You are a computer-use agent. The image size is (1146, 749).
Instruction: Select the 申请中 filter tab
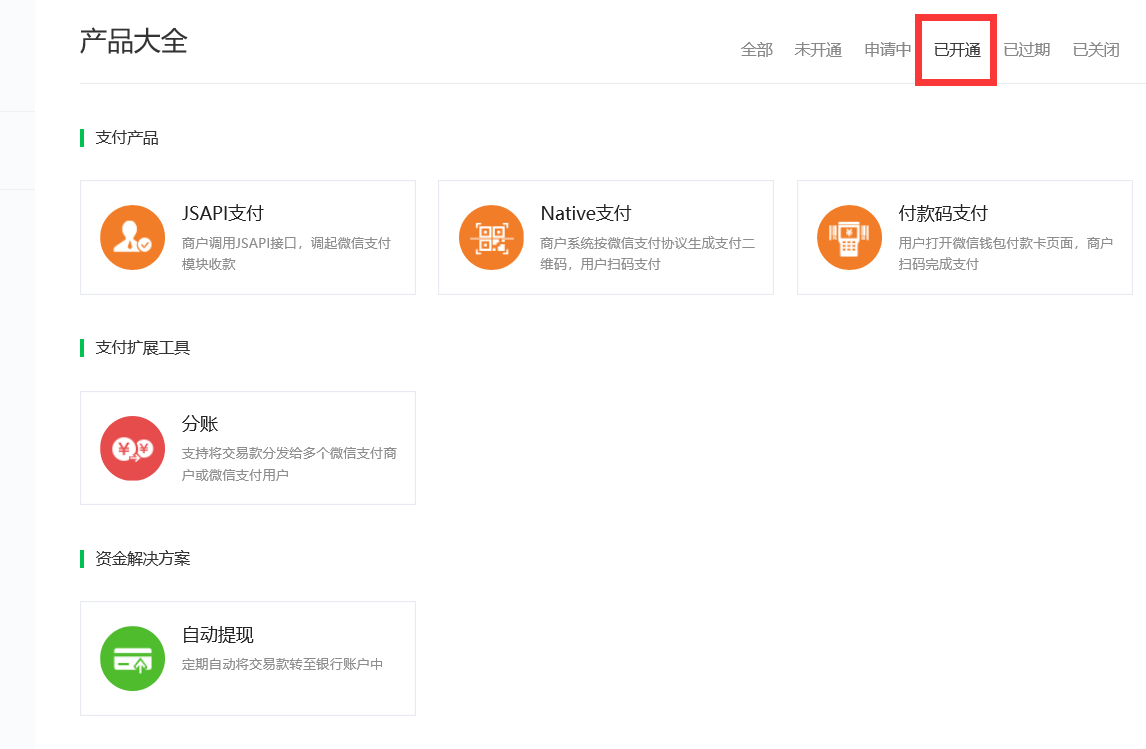[887, 50]
